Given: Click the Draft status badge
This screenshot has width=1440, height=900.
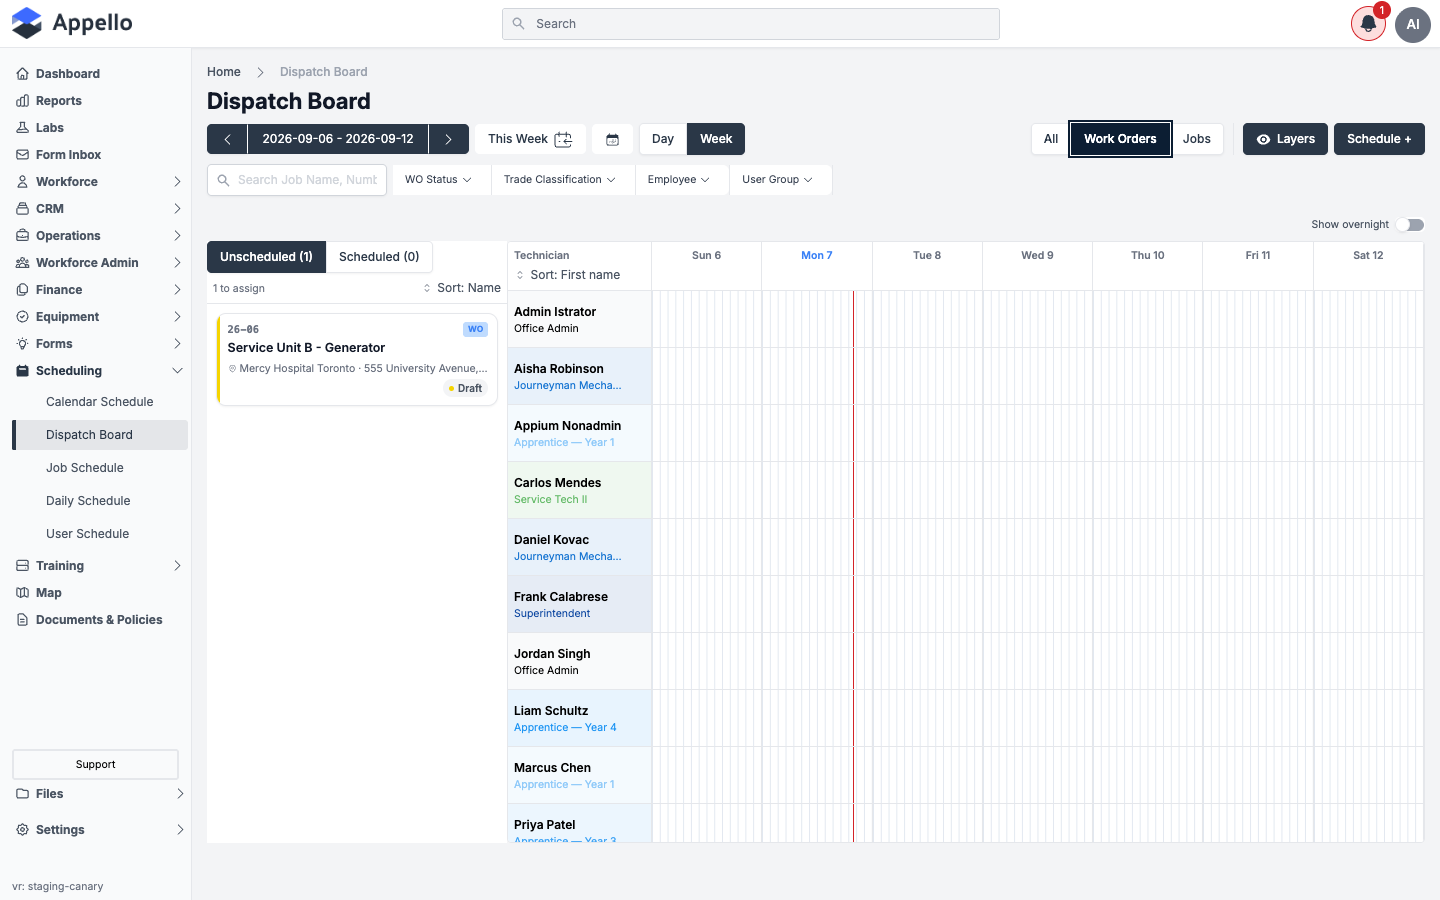Looking at the screenshot, I should pos(465,389).
